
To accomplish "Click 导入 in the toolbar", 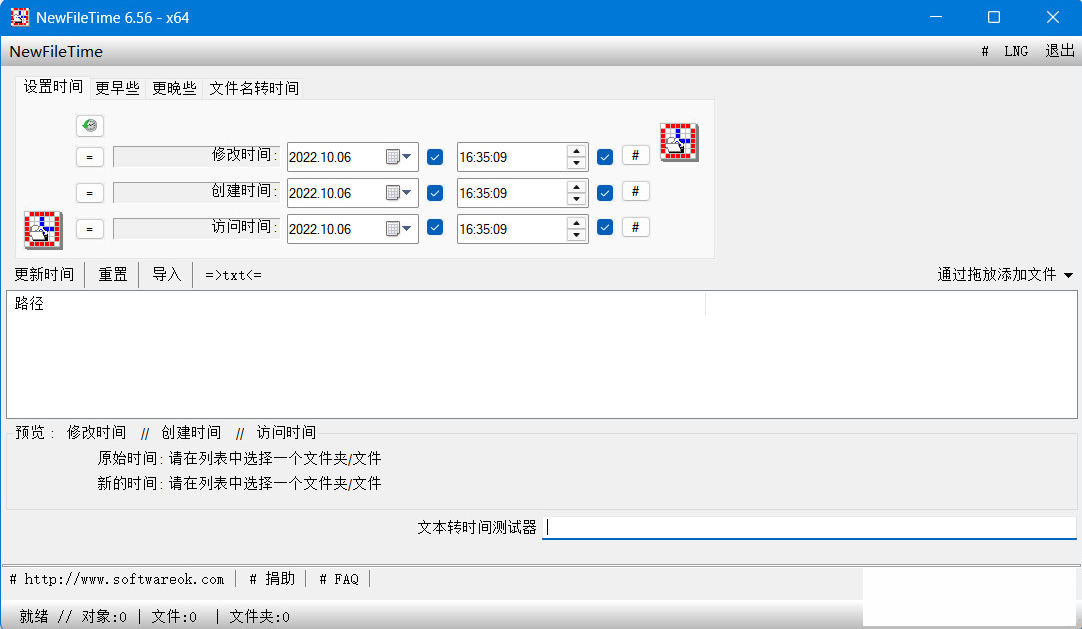I will click(x=166, y=274).
